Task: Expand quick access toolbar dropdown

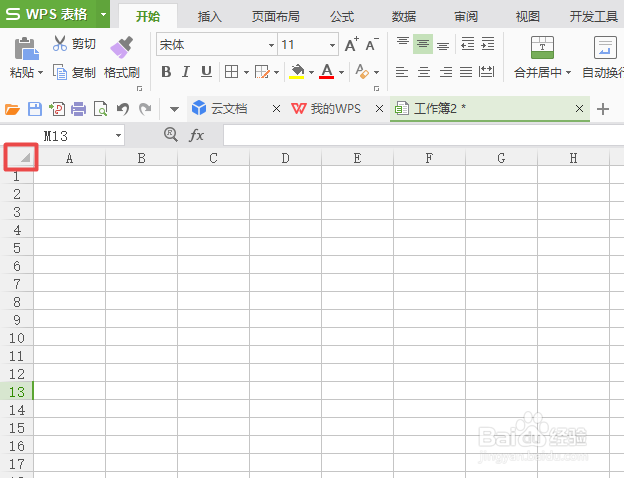Action: coord(174,109)
